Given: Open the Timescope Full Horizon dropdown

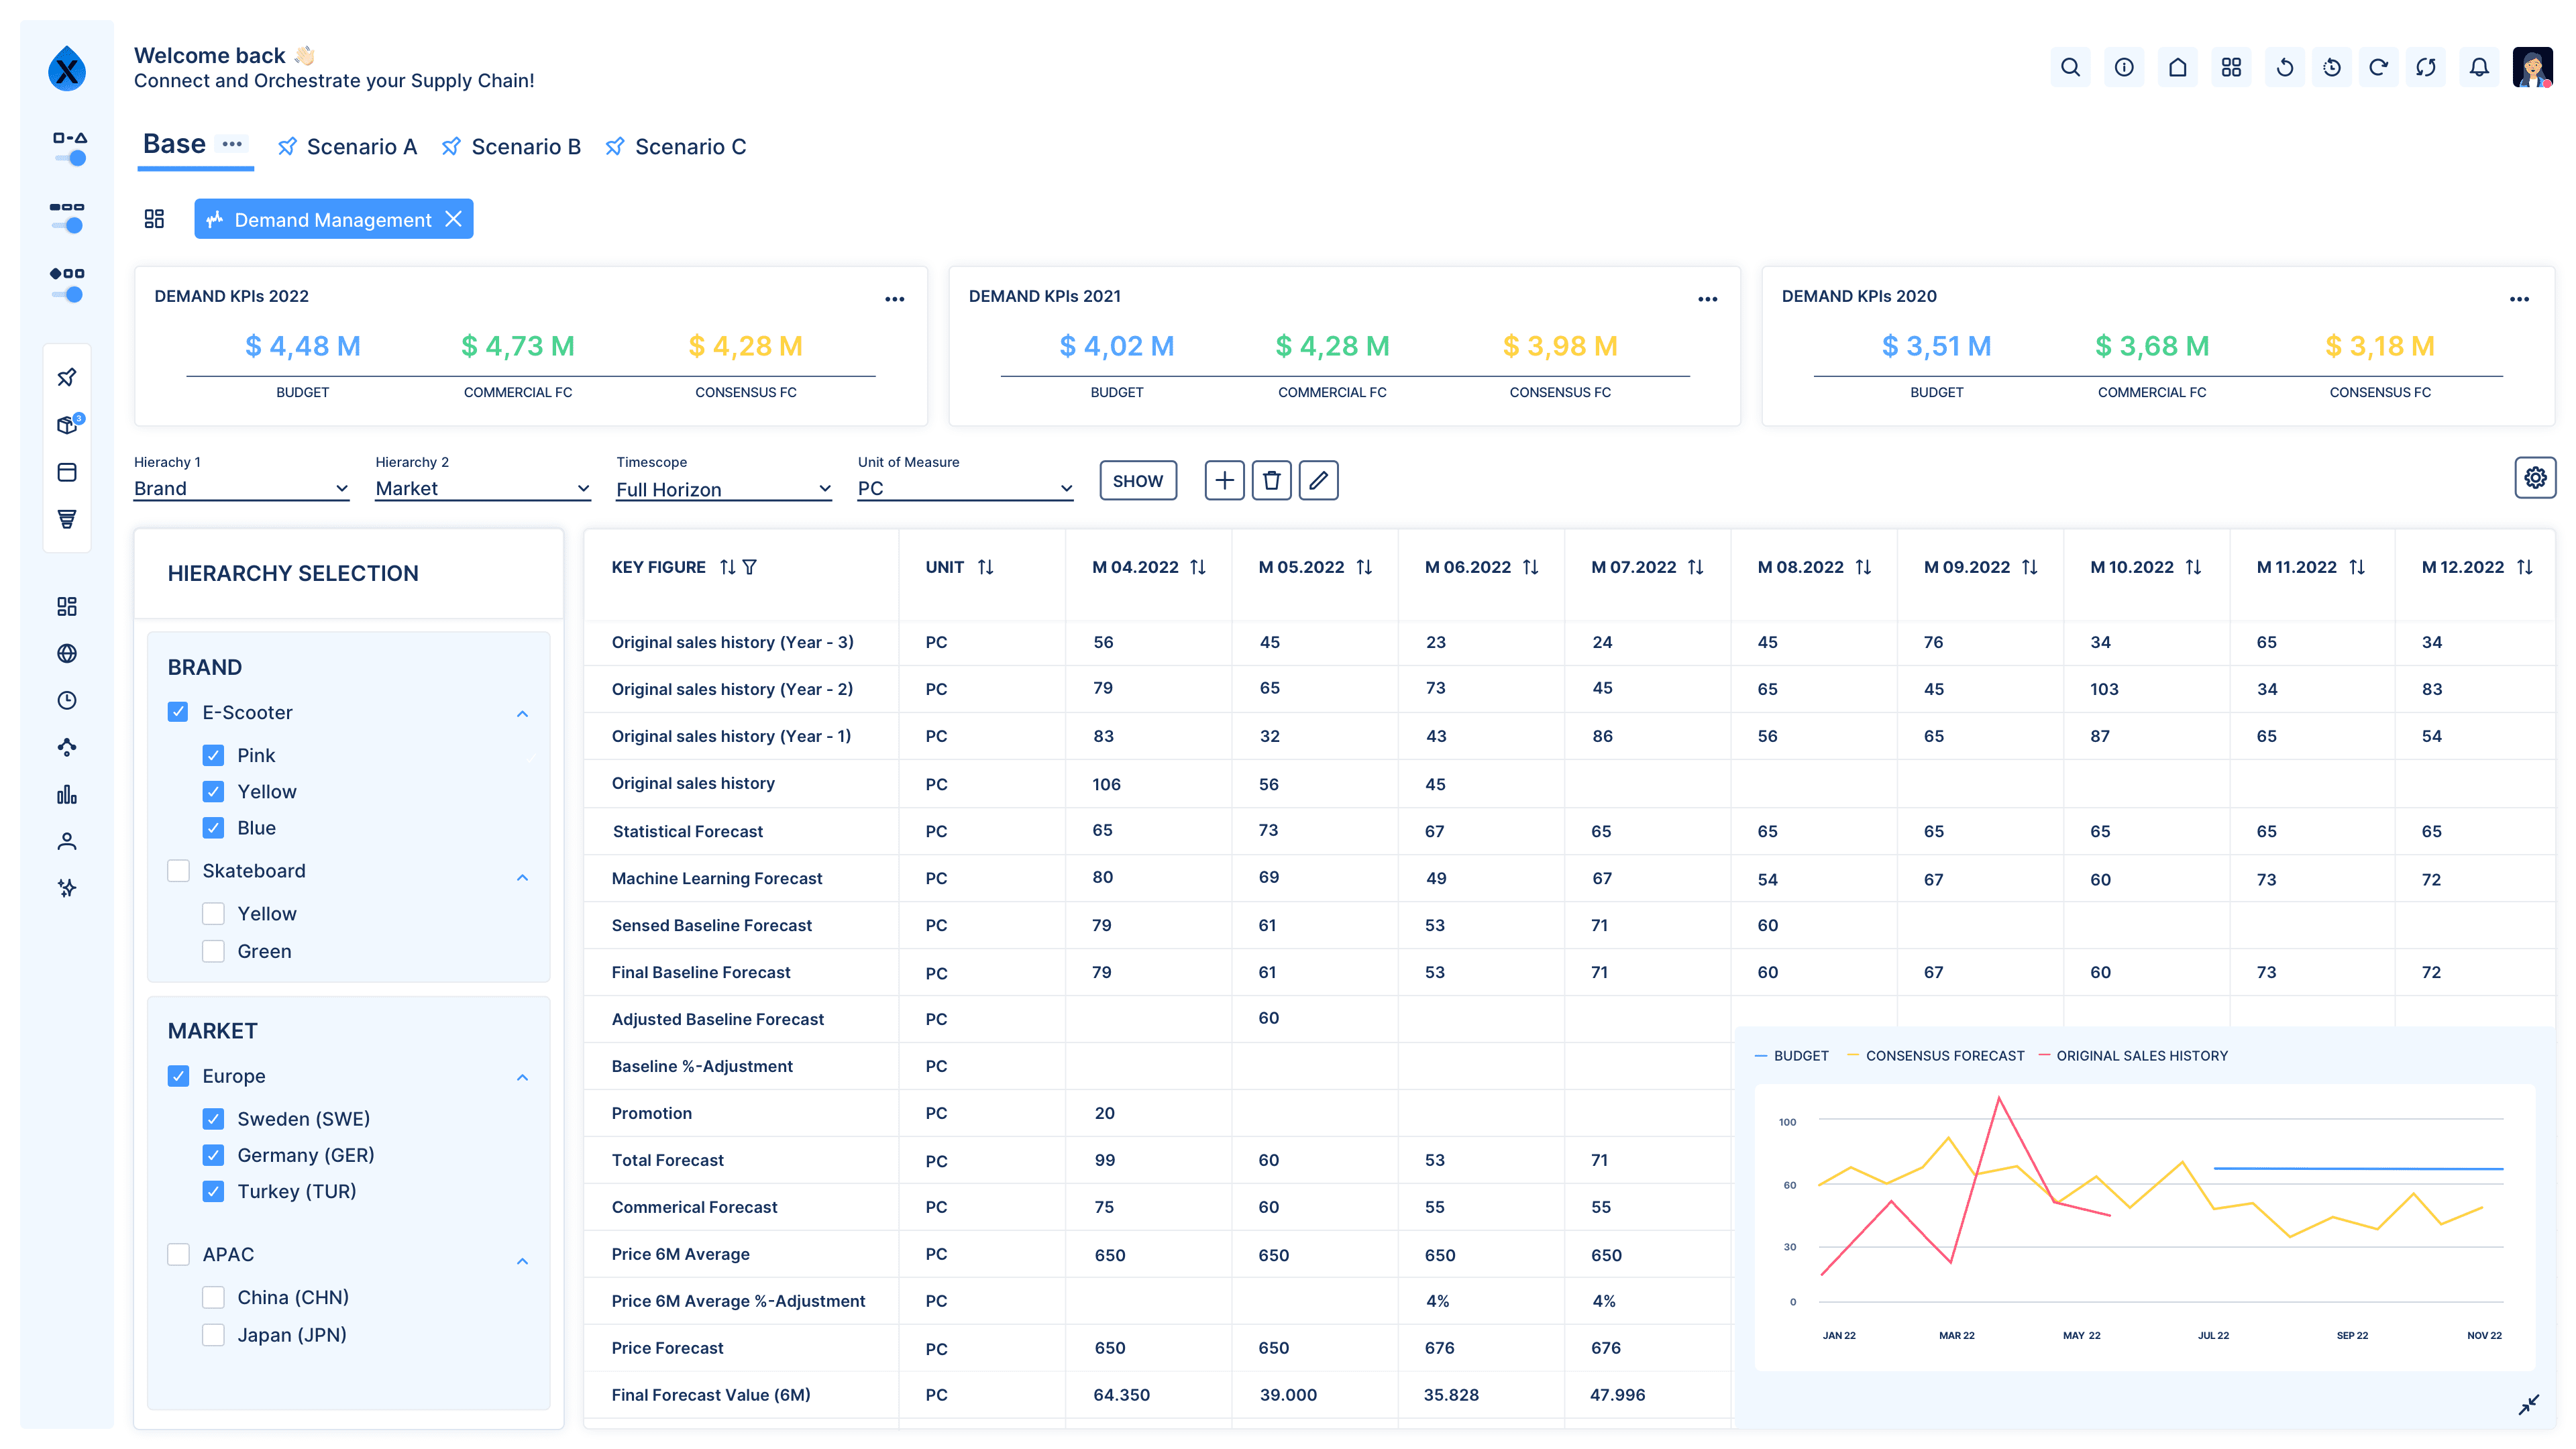Looking at the screenshot, I should 723,489.
